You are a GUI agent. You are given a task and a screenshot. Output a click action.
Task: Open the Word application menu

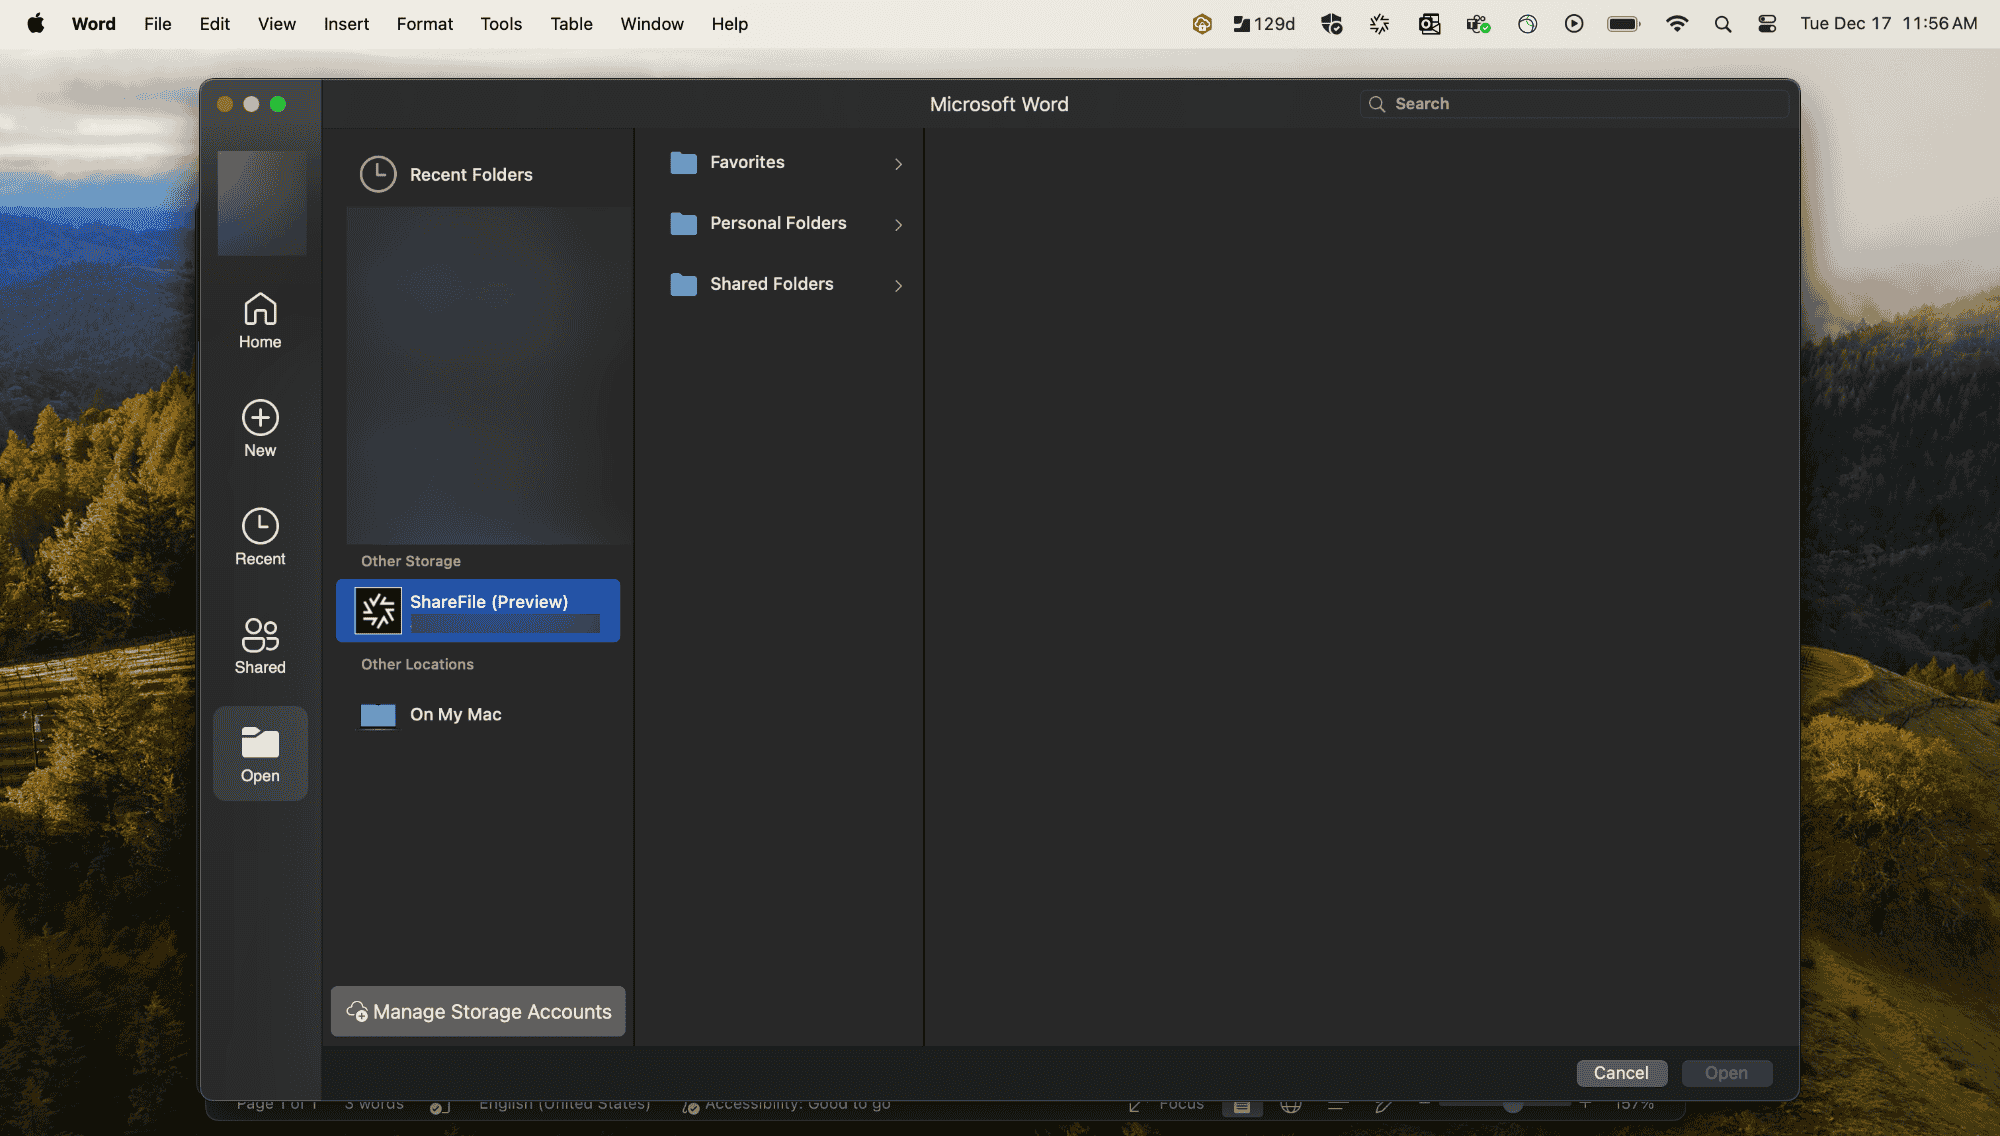[94, 24]
